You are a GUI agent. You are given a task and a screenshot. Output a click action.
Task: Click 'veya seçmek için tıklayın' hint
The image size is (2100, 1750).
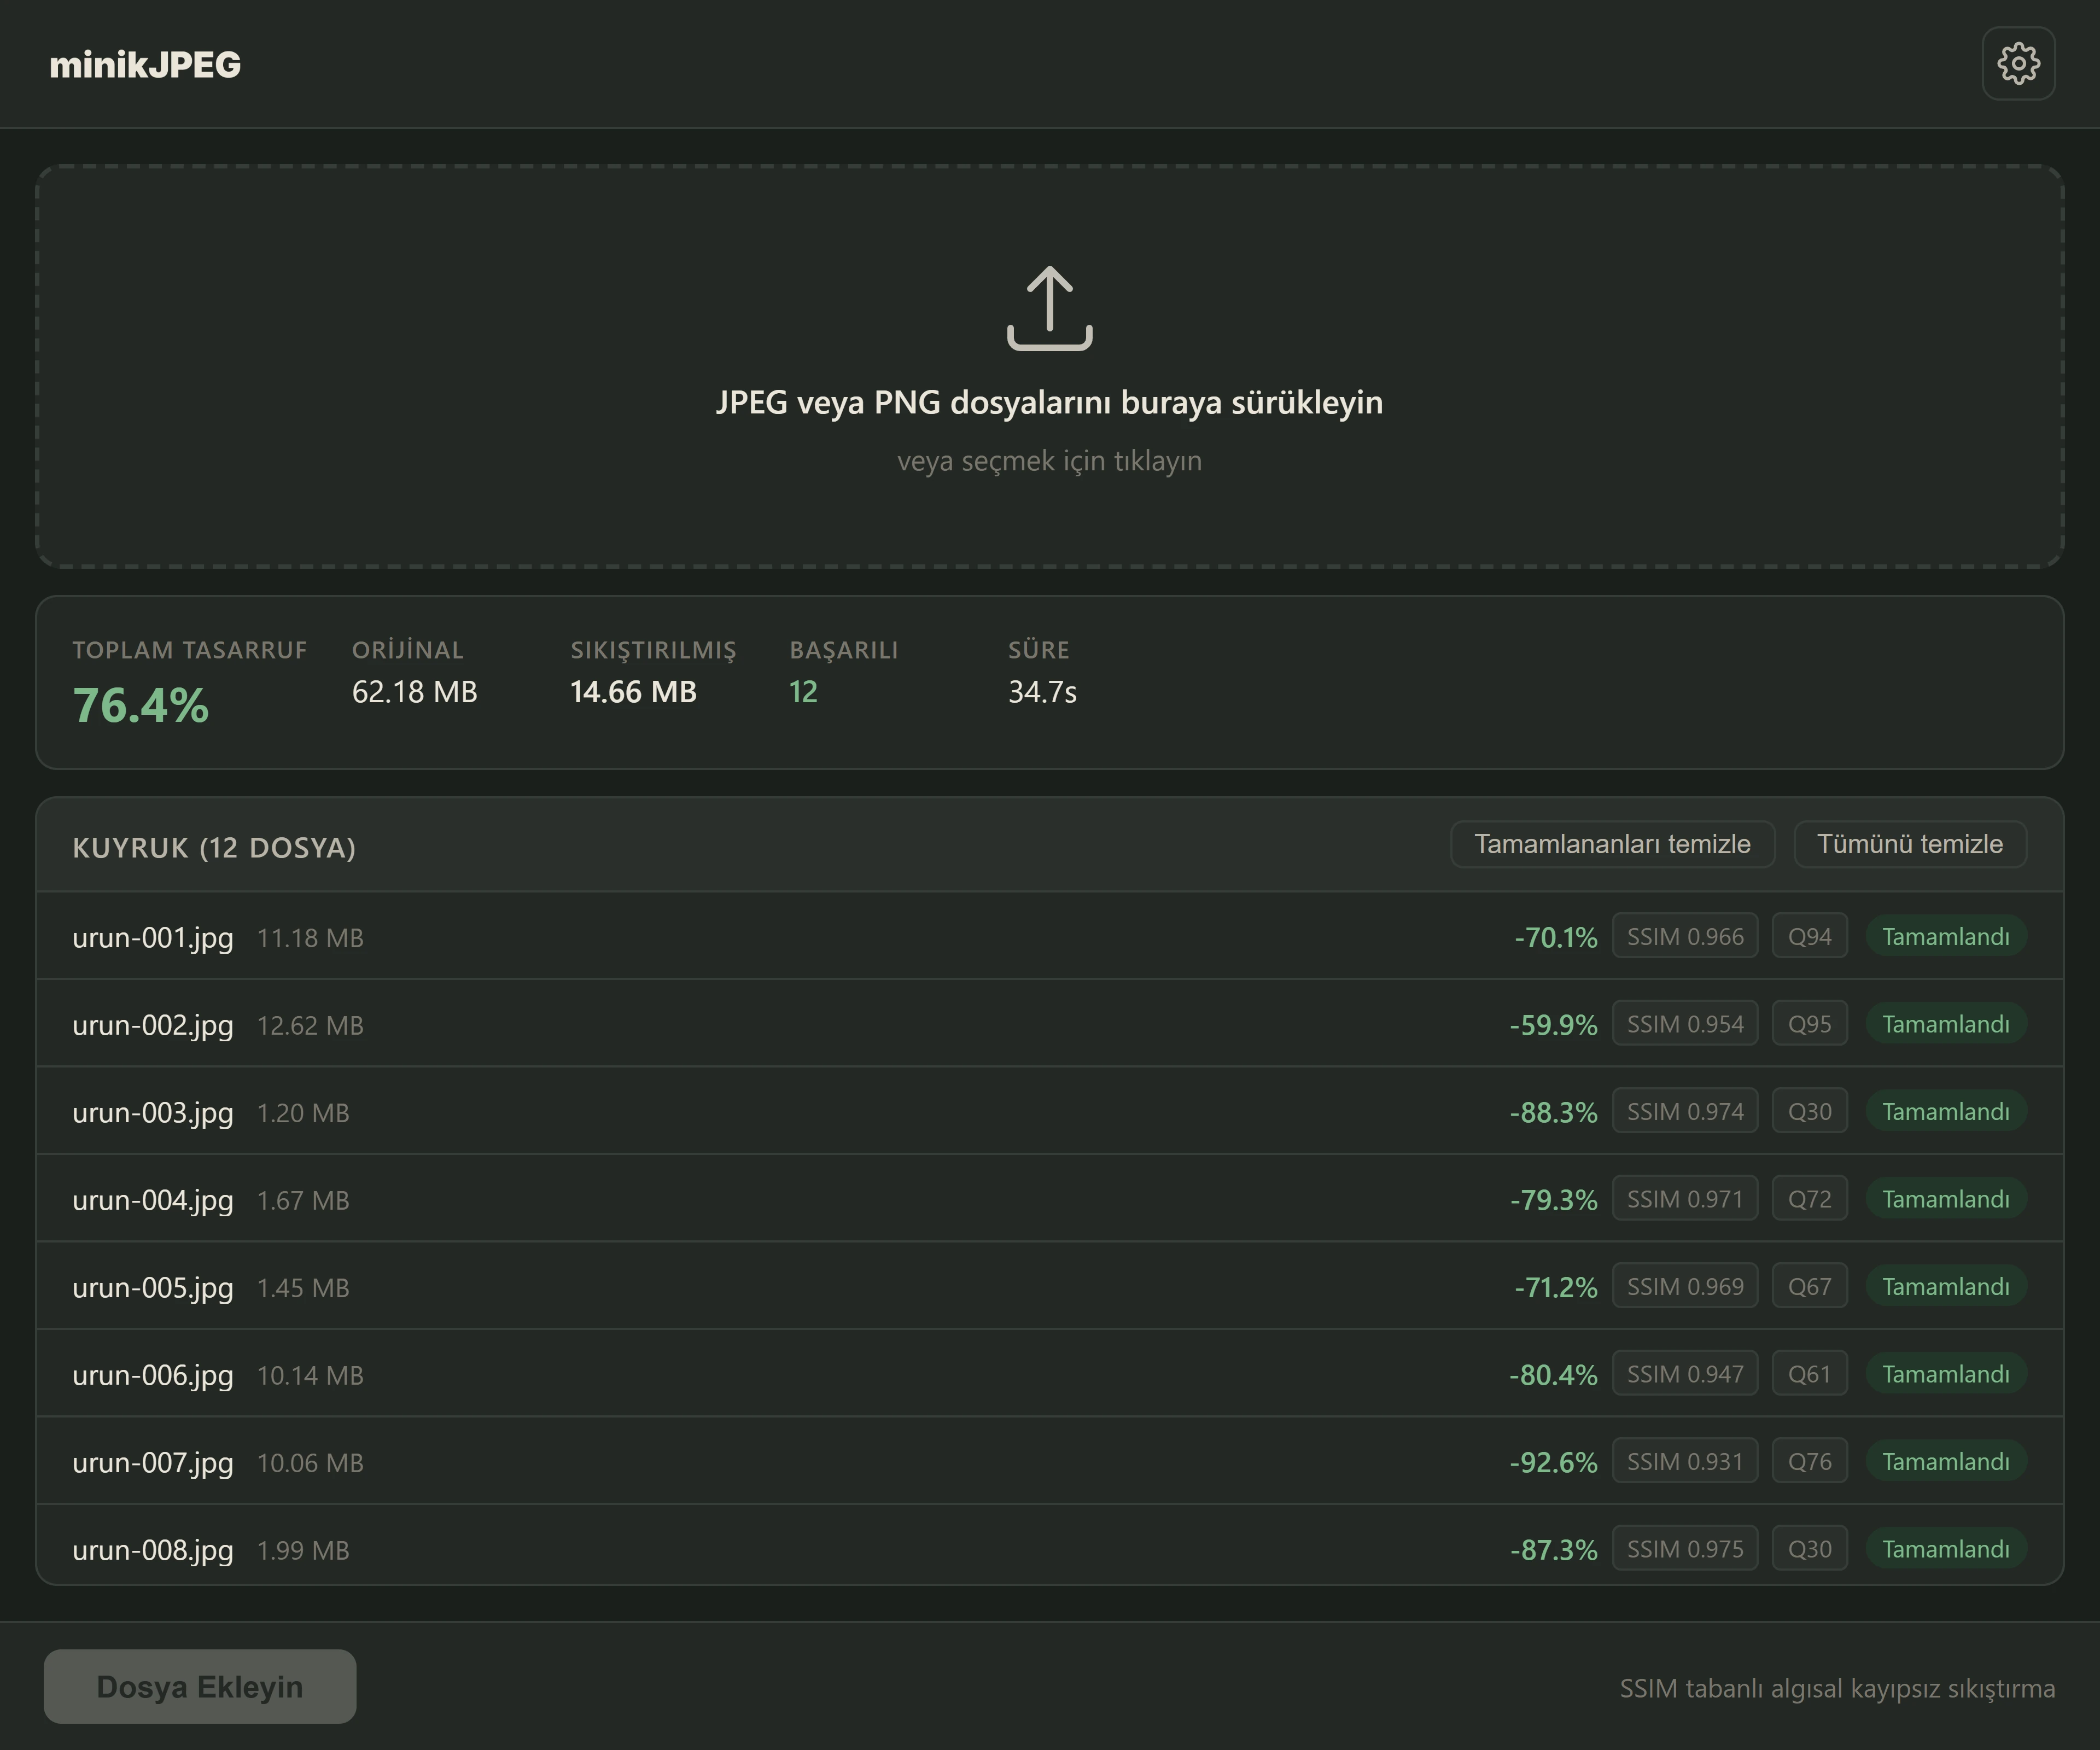[1049, 461]
